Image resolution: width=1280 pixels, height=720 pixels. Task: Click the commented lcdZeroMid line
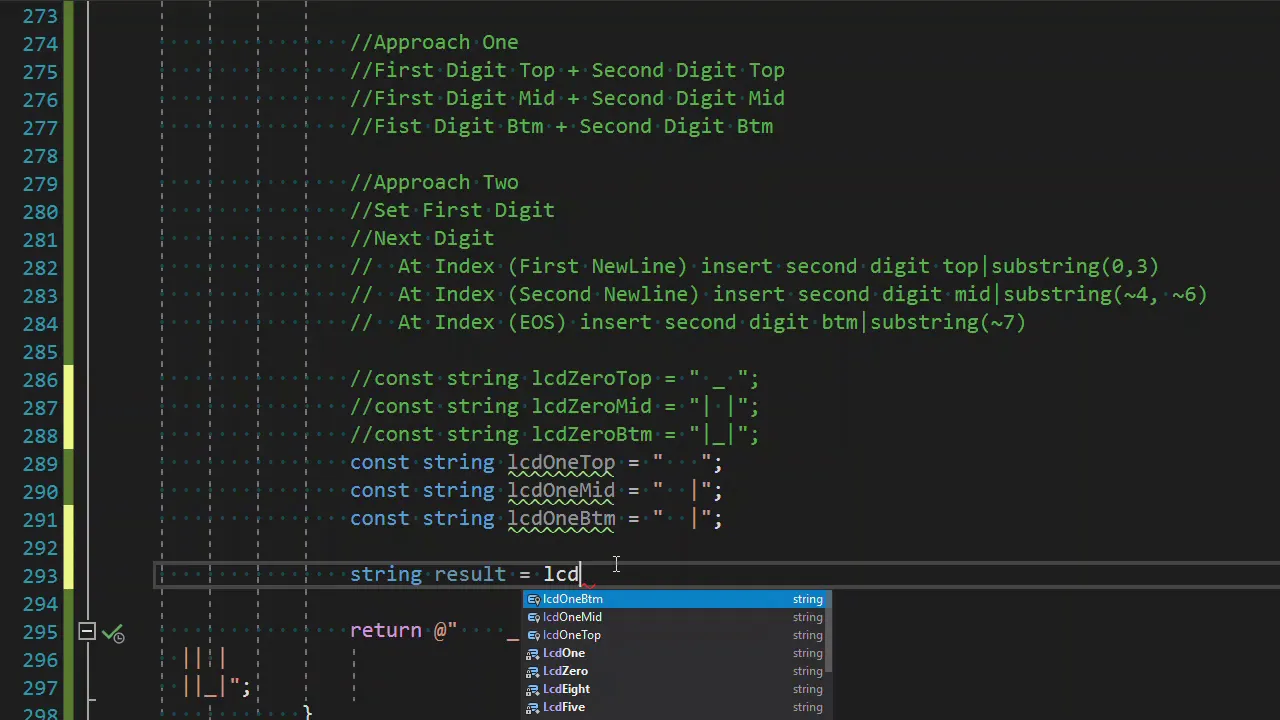(554, 407)
